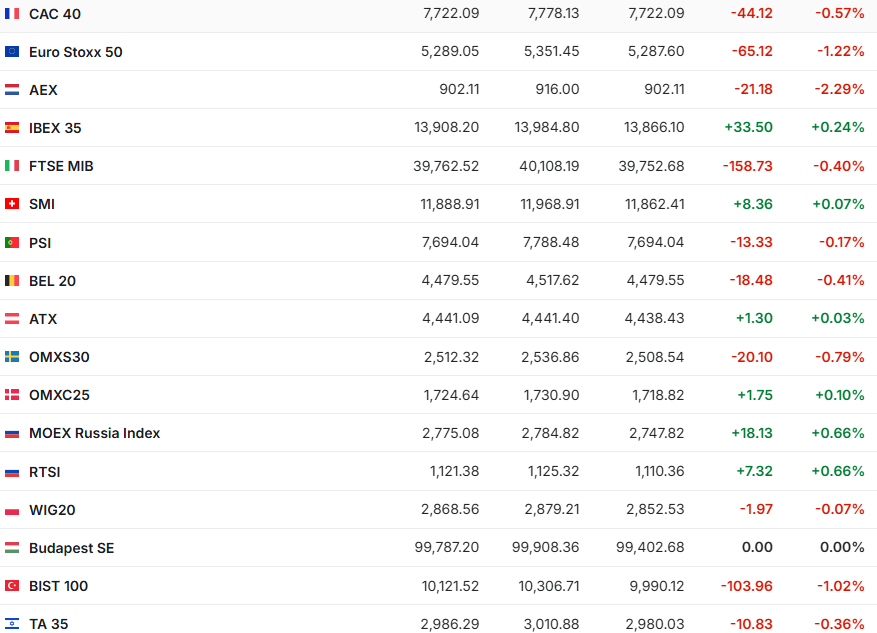Open the MOEX Russia Index link

(94, 433)
